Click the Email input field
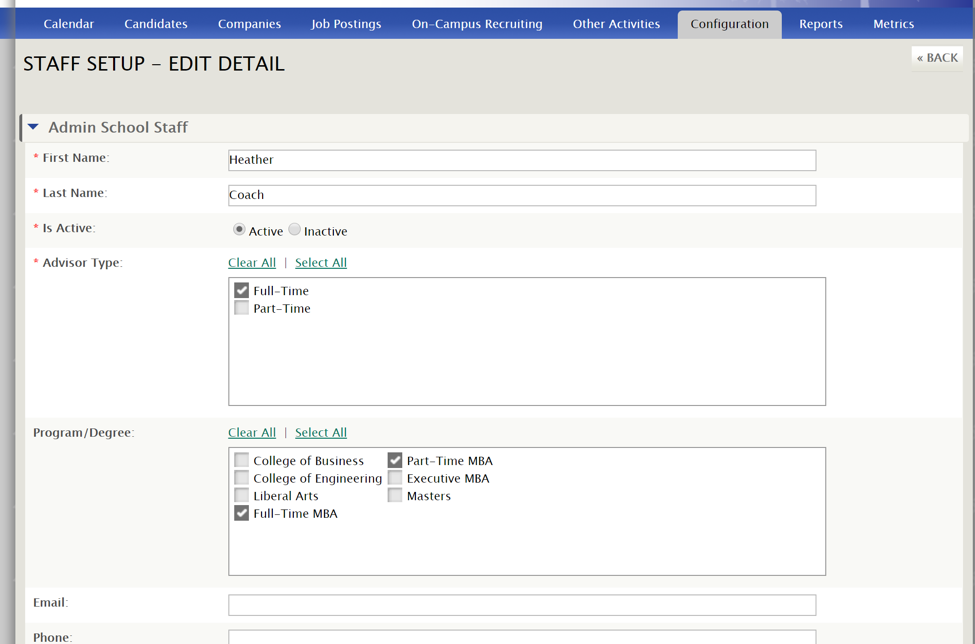Viewport: 975px width, 644px height. pyautogui.click(x=522, y=605)
